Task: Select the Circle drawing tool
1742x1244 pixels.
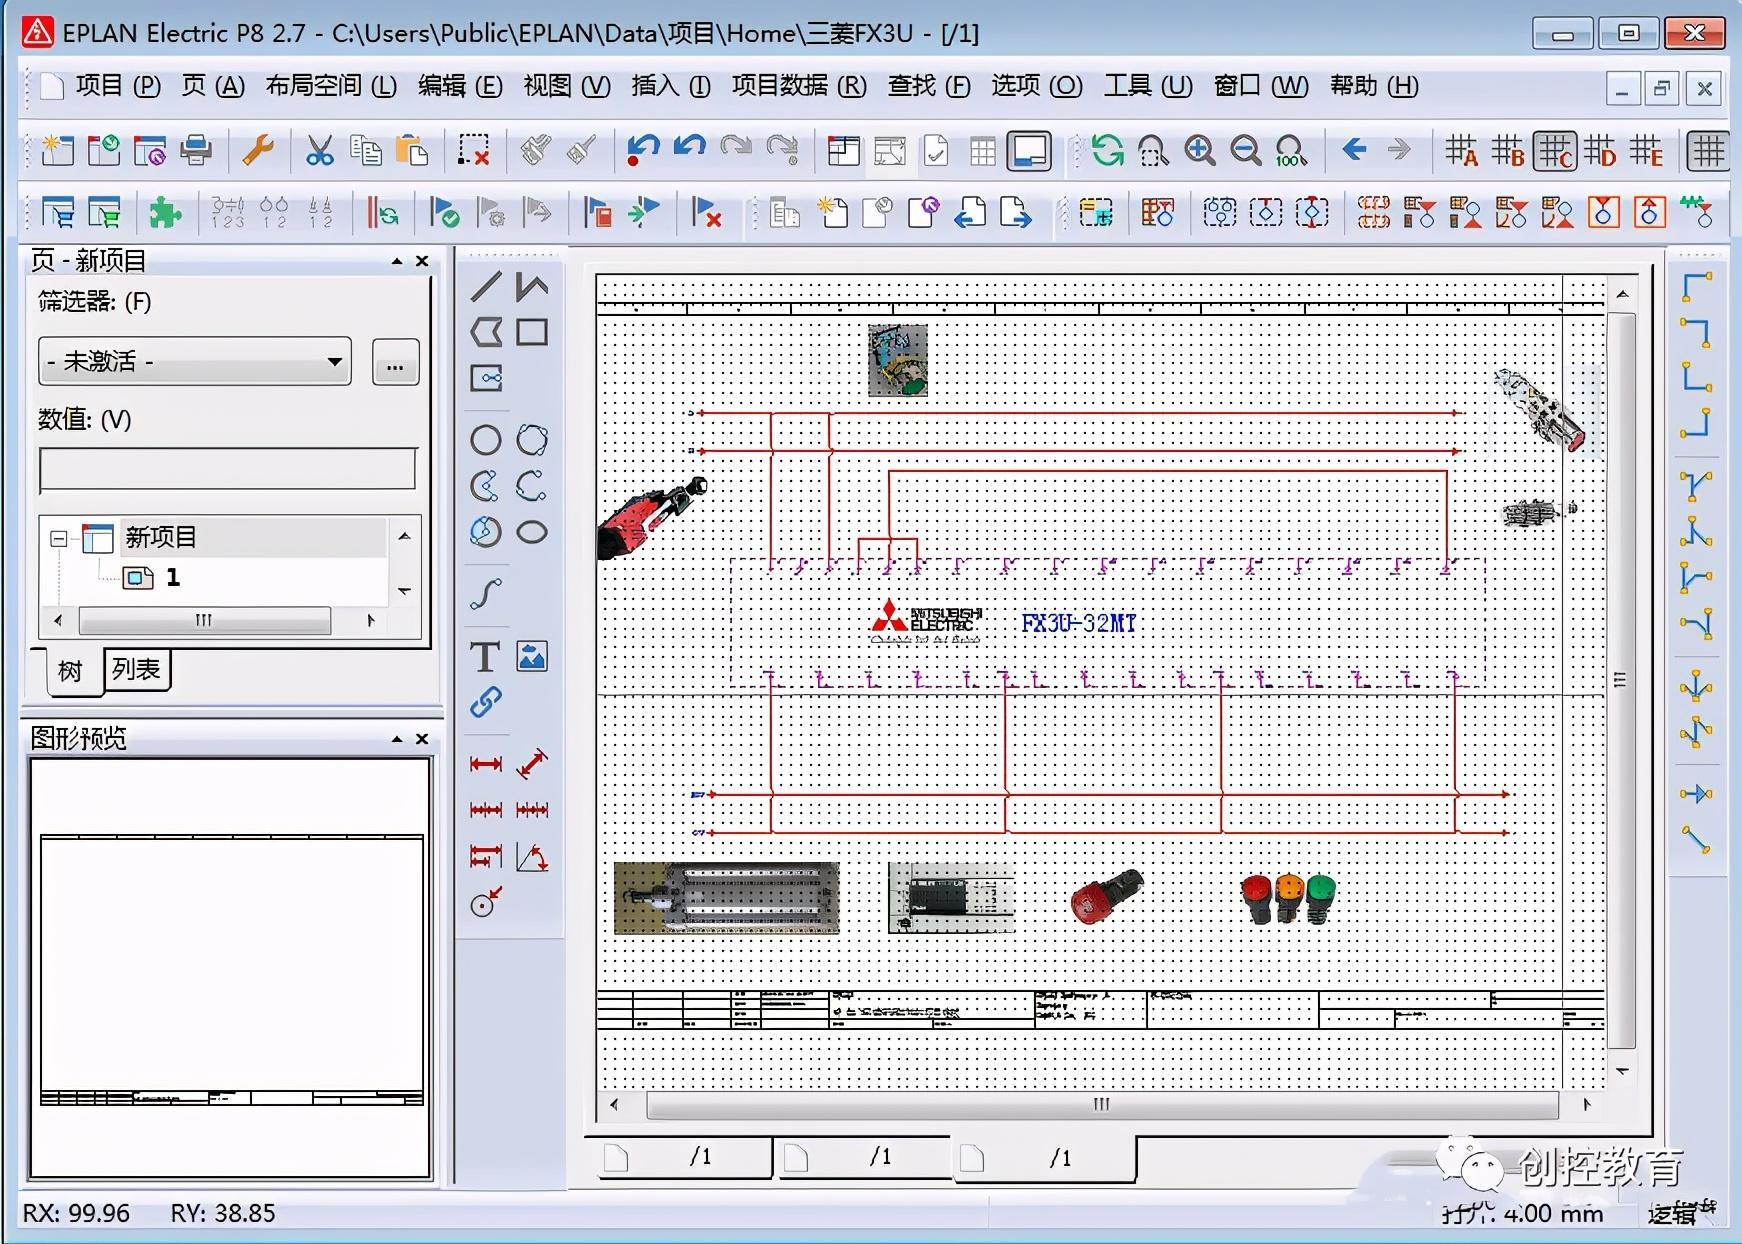Action: point(486,440)
